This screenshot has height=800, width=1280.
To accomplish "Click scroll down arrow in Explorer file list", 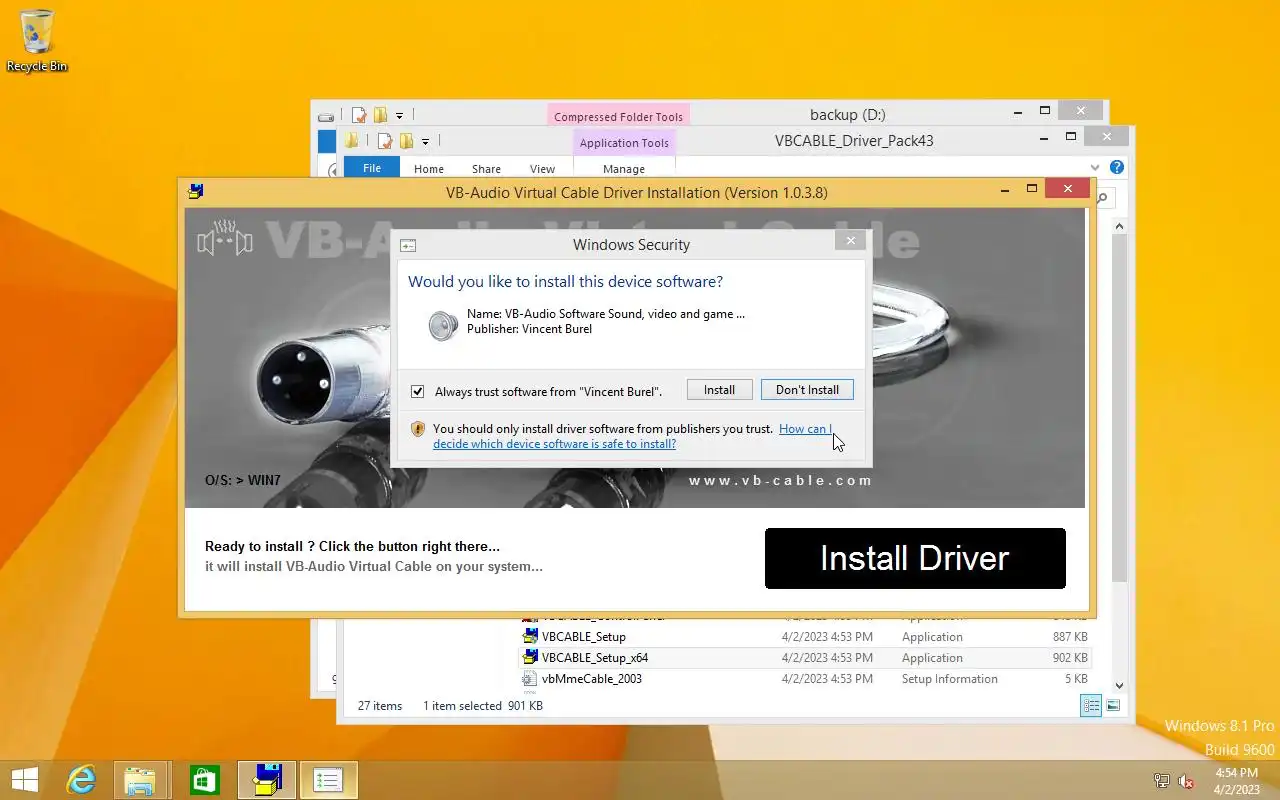I will click(1119, 685).
